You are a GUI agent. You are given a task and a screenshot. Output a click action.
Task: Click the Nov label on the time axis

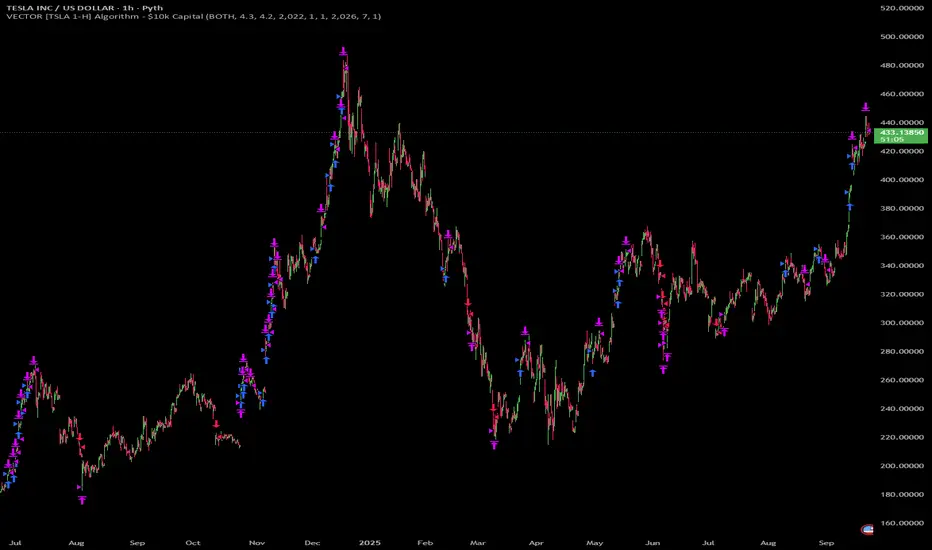(257, 542)
